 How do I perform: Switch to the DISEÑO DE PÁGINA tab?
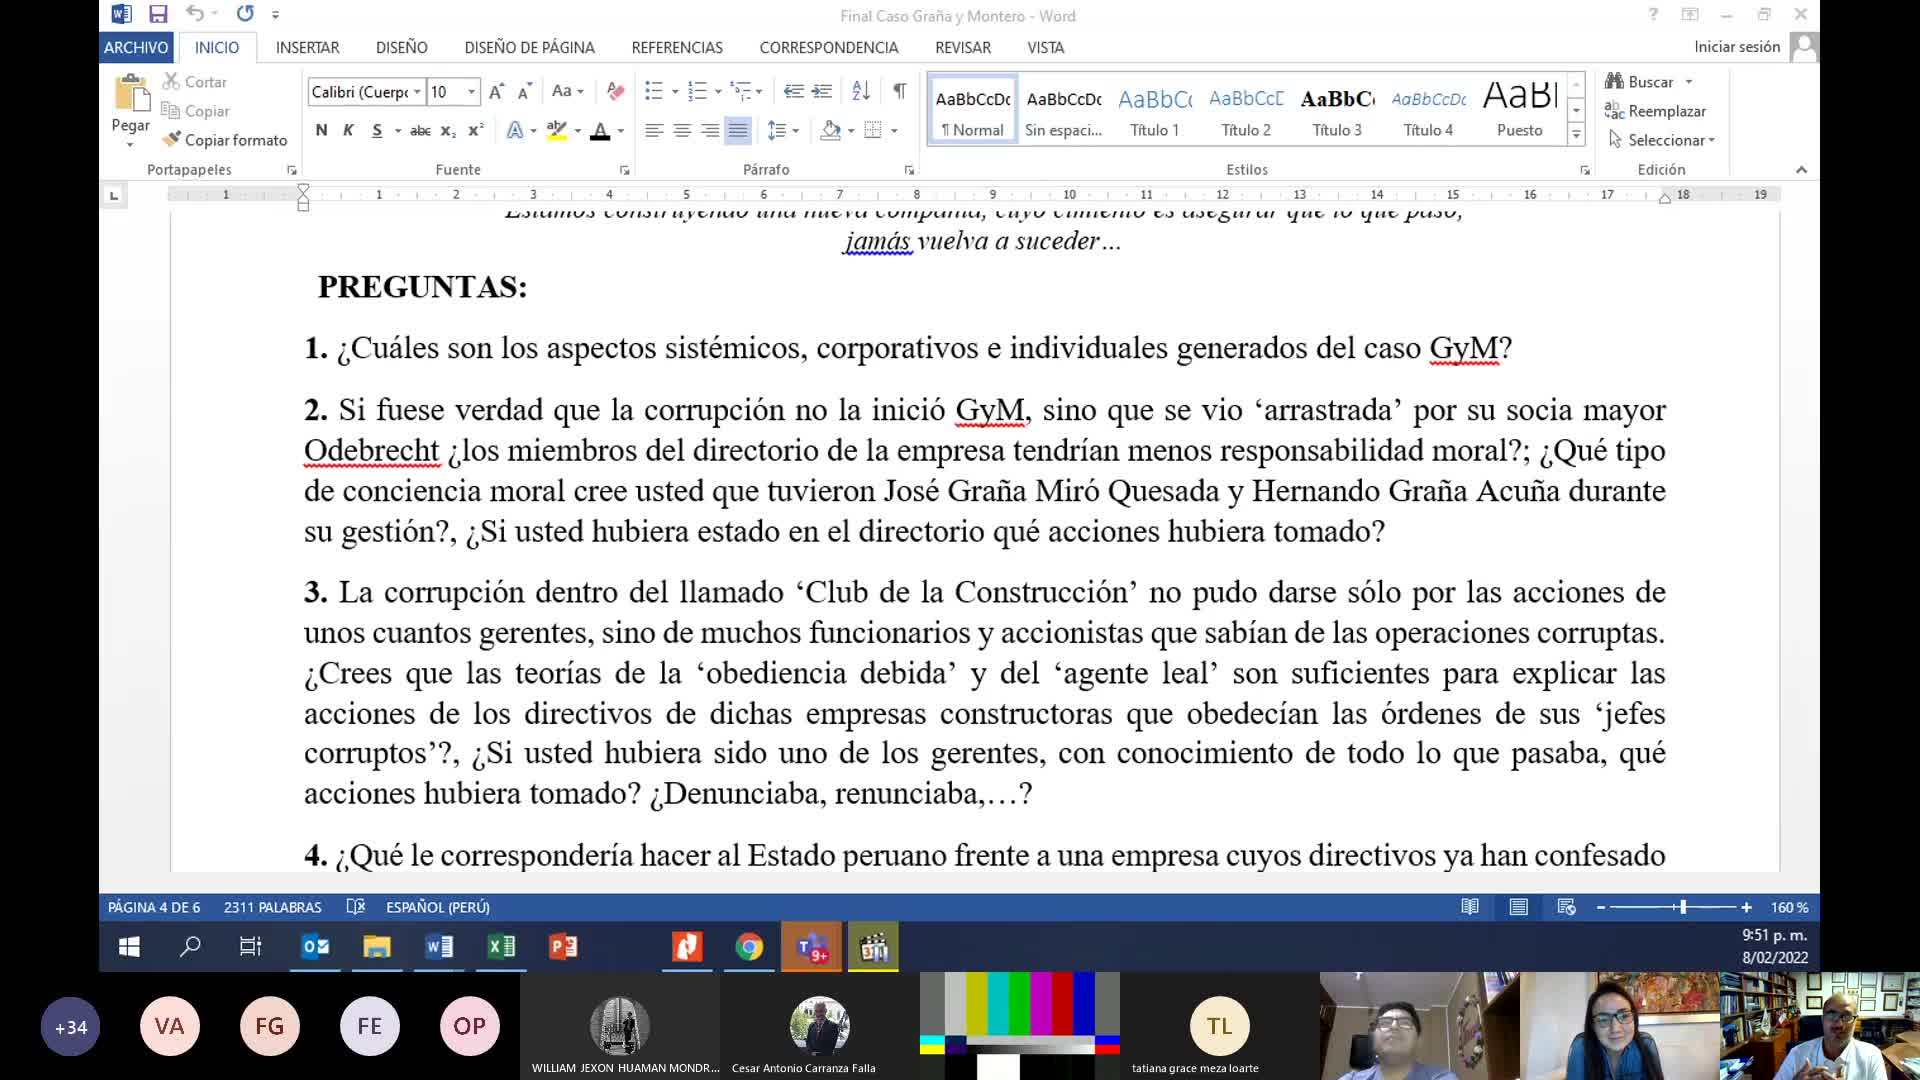[x=529, y=47]
